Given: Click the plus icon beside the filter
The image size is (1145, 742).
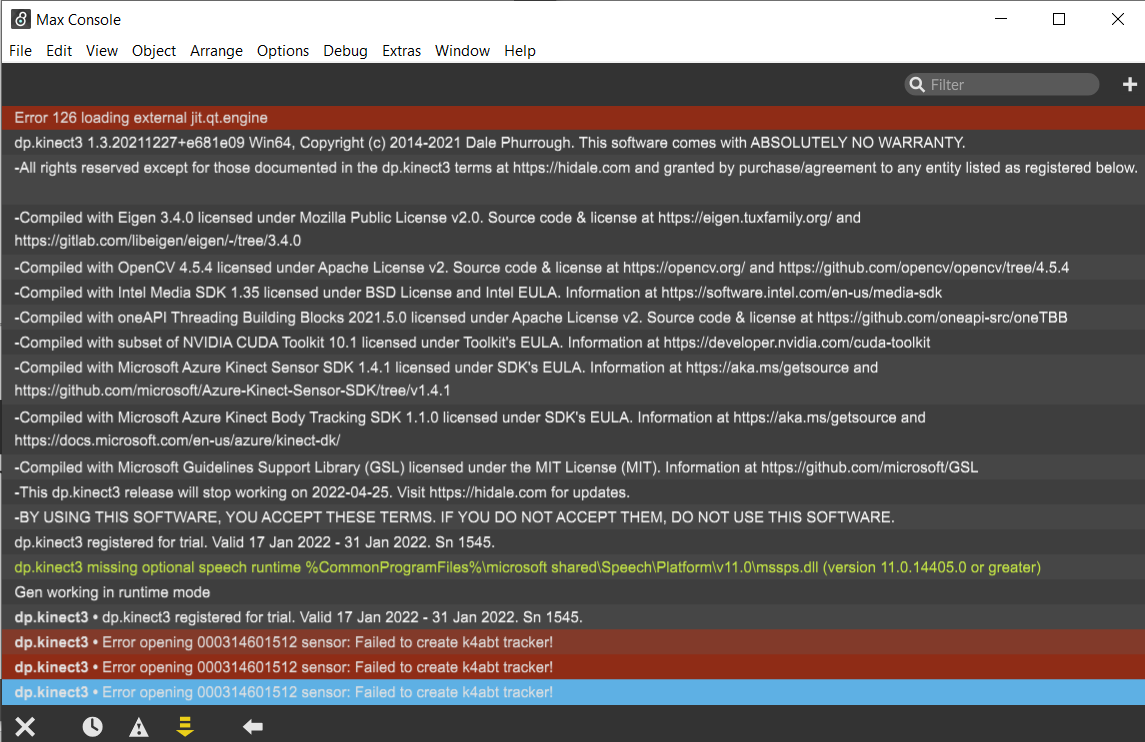Looking at the screenshot, I should click(x=1130, y=85).
